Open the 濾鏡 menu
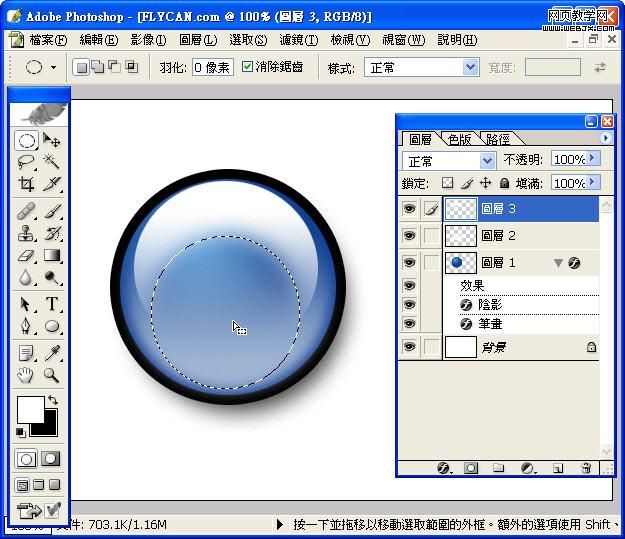 (x=298, y=40)
